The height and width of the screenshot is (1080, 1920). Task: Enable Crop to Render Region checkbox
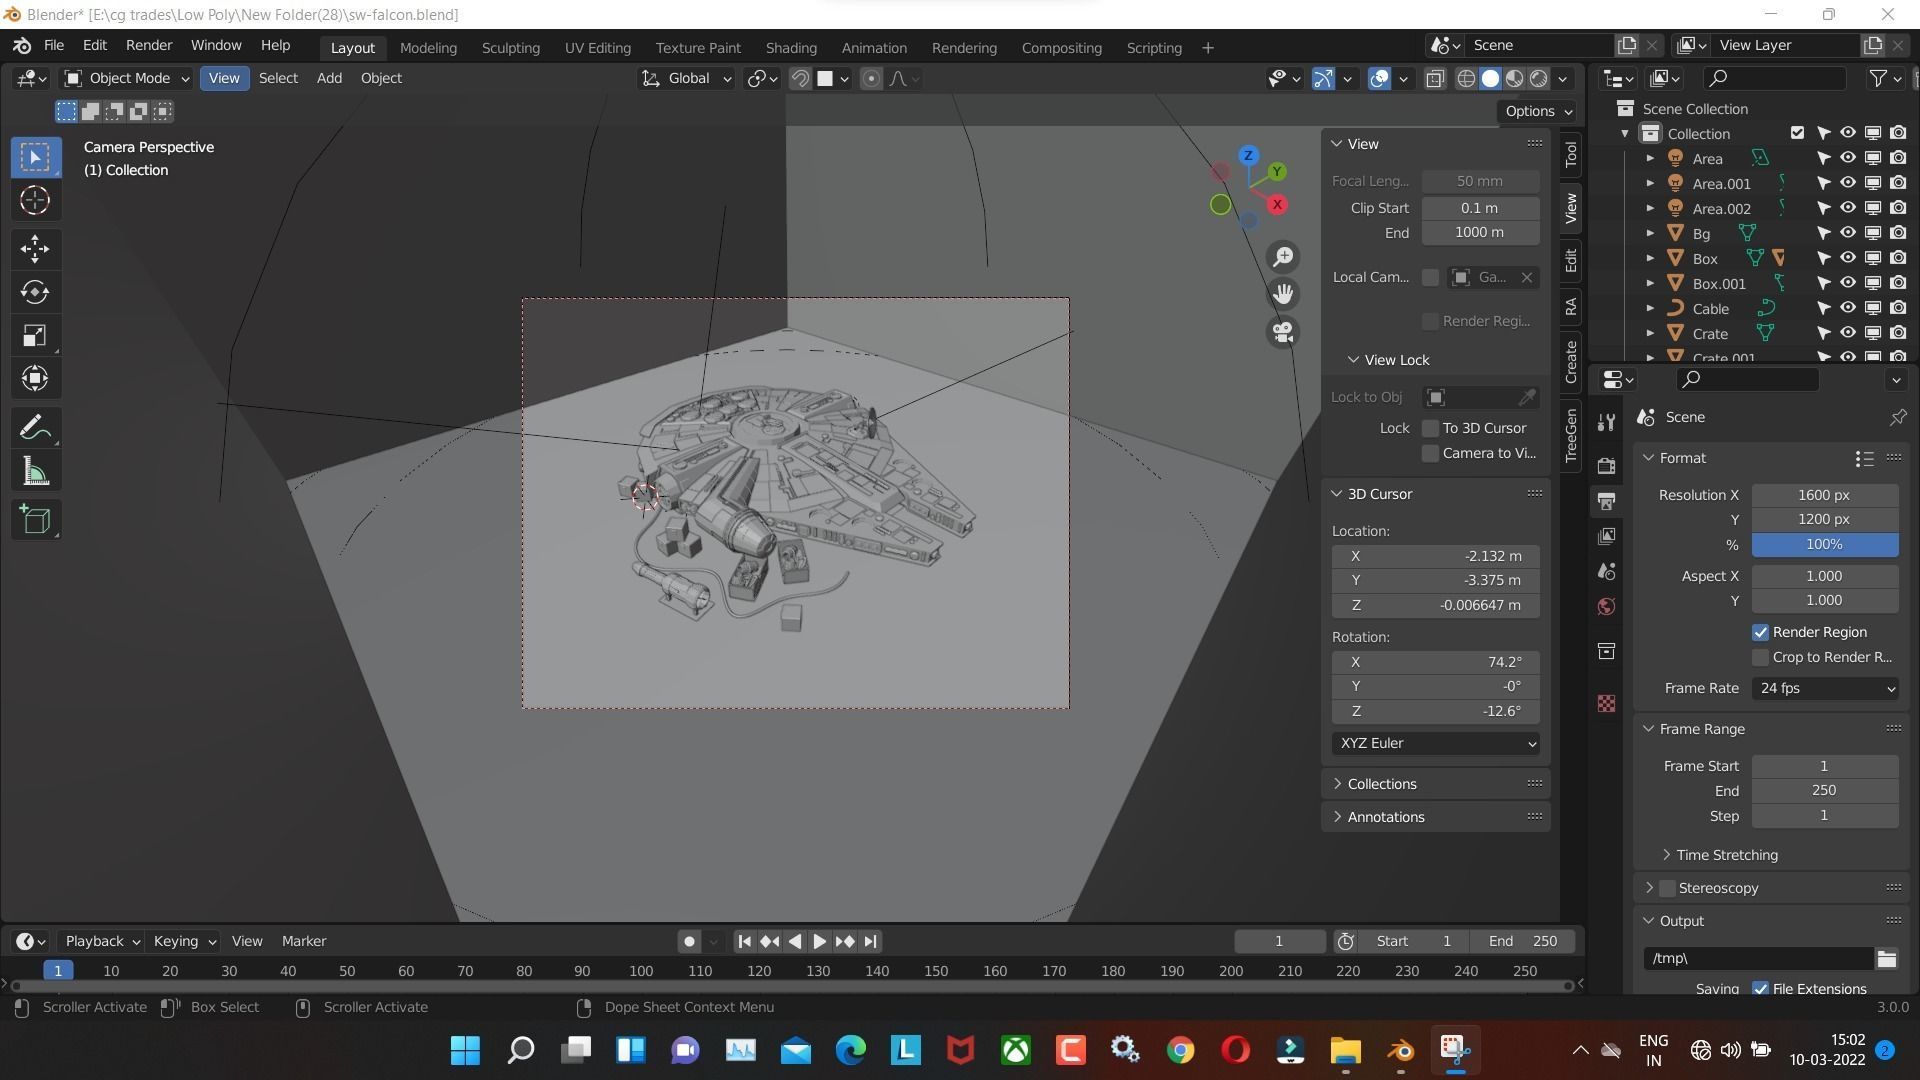pos(1760,657)
